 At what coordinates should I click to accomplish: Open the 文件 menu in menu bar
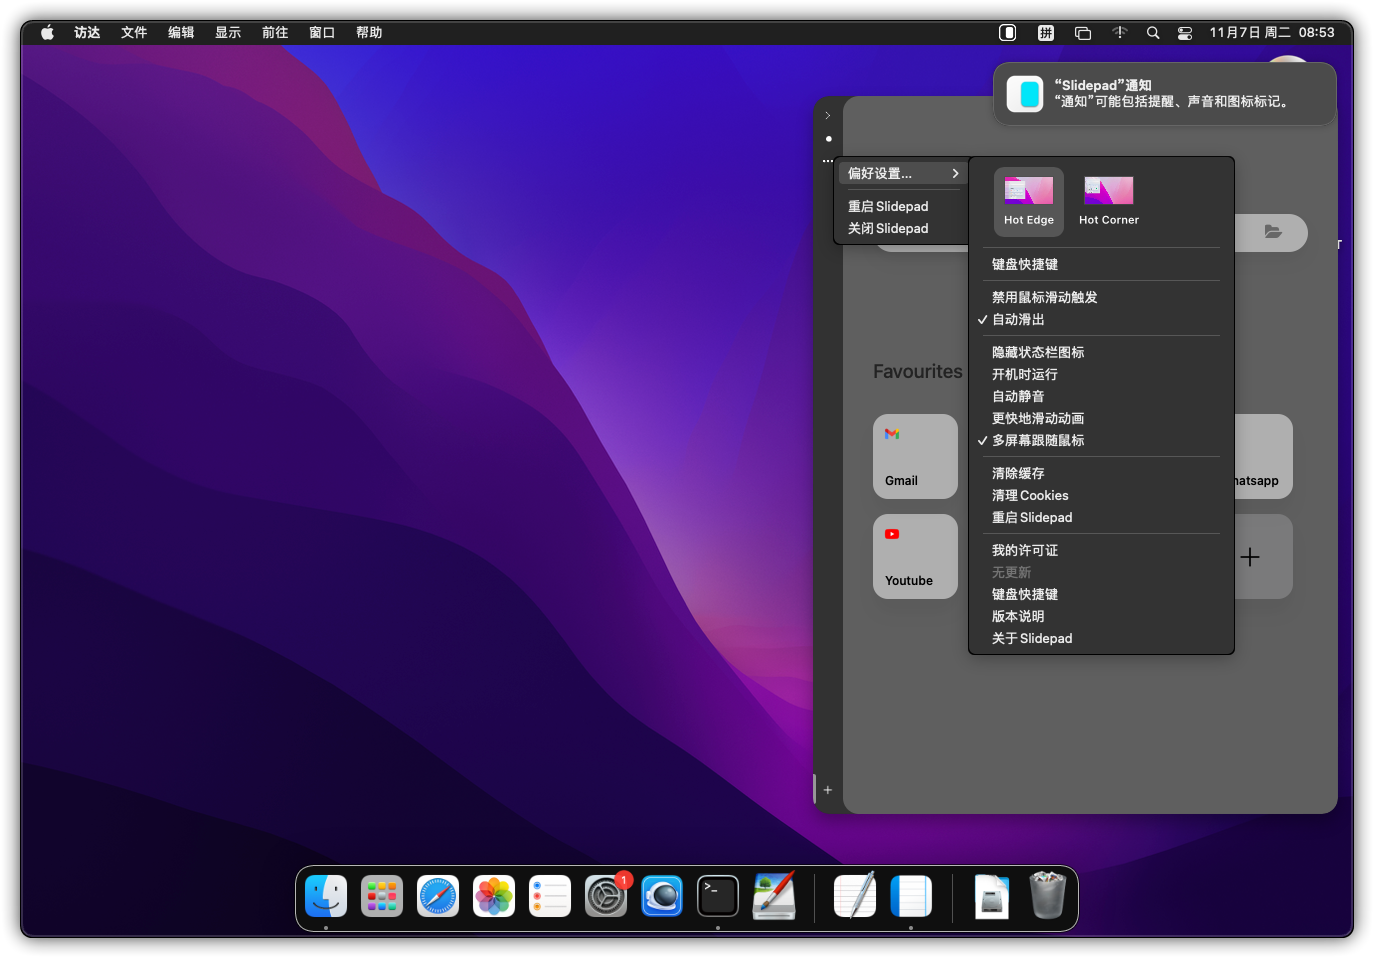[x=134, y=32]
